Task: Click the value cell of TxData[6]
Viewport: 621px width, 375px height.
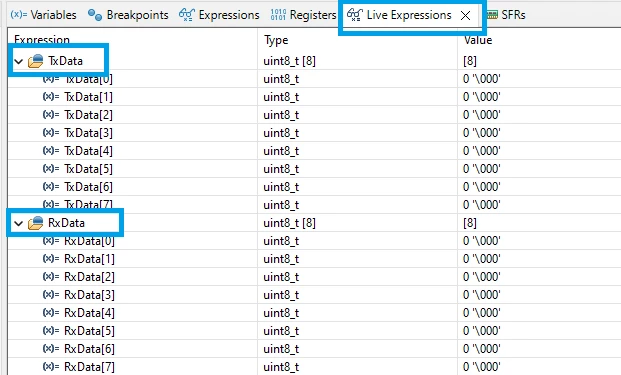Action: pos(482,187)
